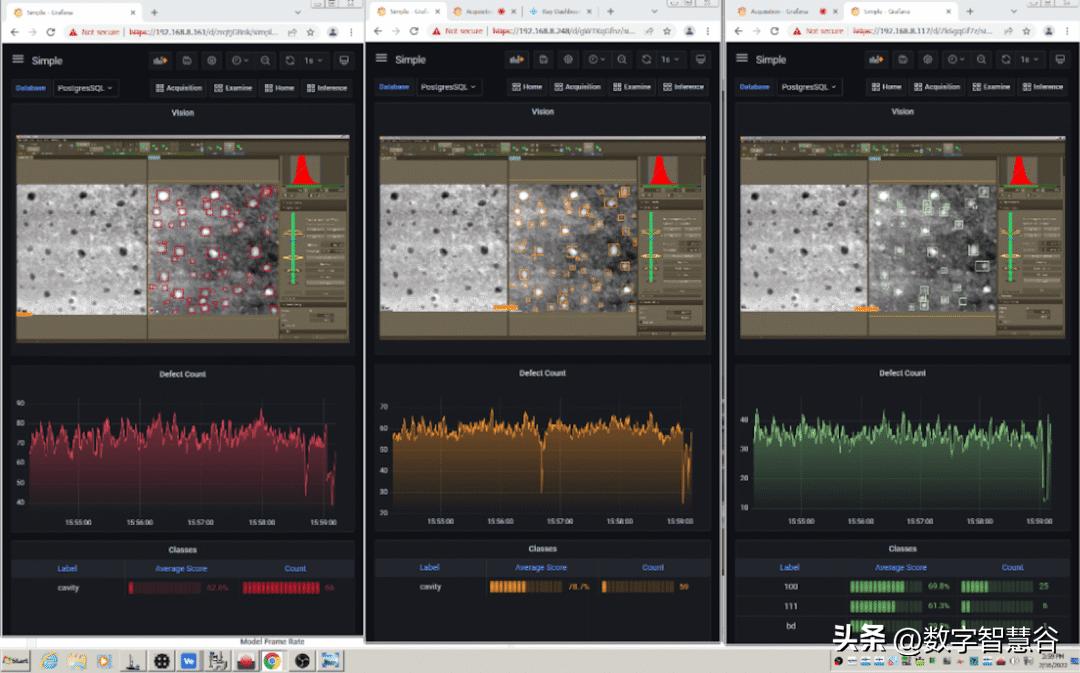Open Inference dashboard link in the middle window
1080x673 pixels.
click(684, 87)
